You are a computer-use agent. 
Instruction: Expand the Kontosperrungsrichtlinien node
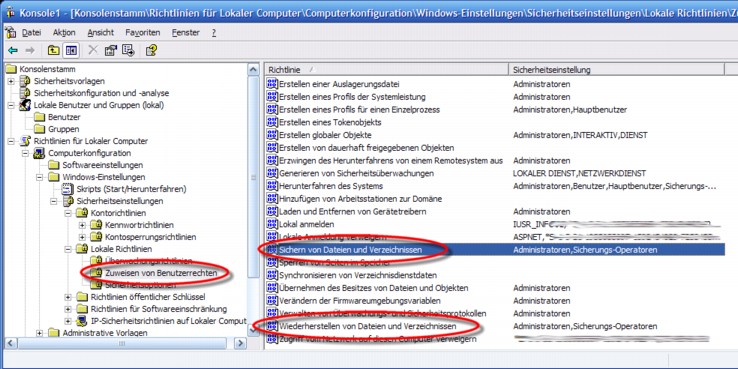coord(82,237)
